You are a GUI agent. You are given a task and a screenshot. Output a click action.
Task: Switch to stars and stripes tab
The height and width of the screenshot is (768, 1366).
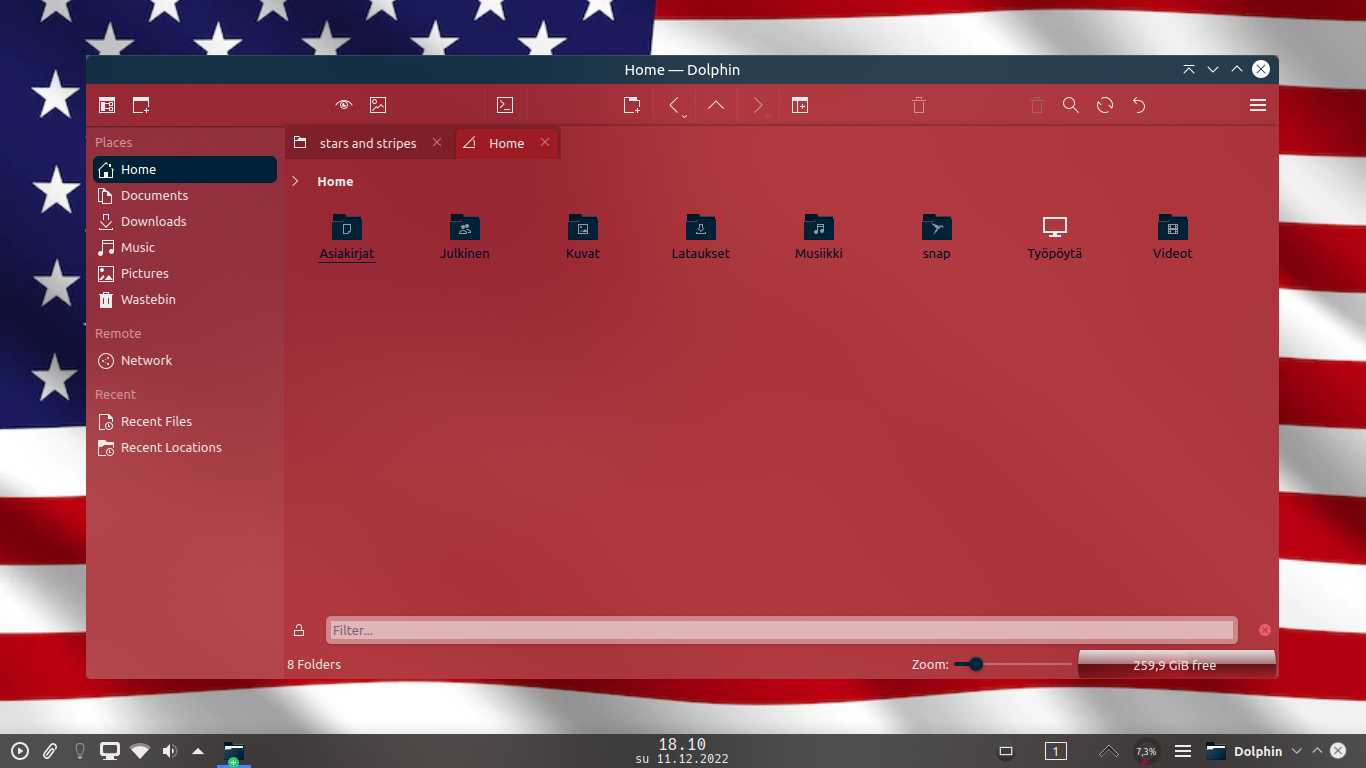(x=368, y=143)
